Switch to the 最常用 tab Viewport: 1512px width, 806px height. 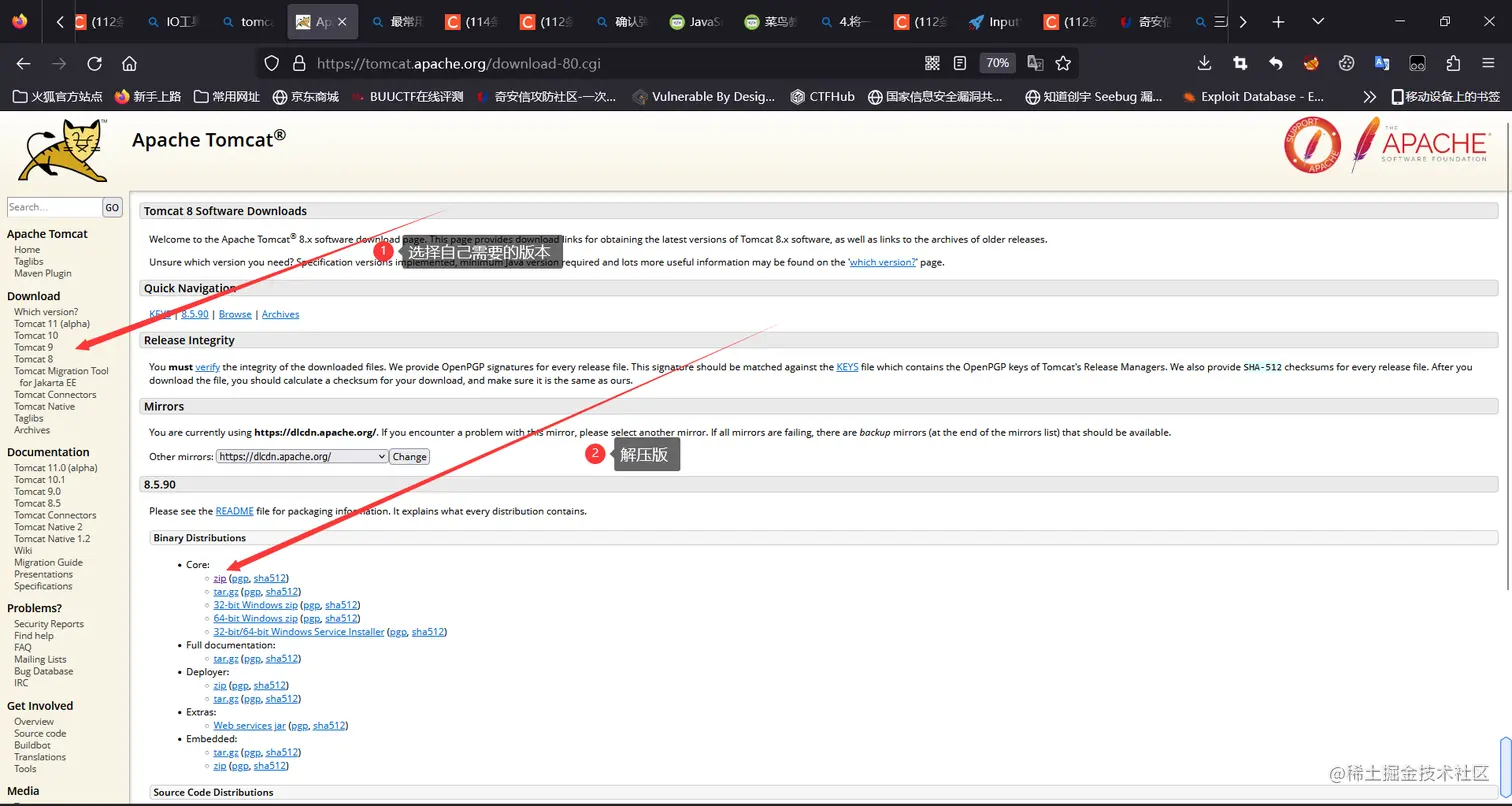[398, 22]
